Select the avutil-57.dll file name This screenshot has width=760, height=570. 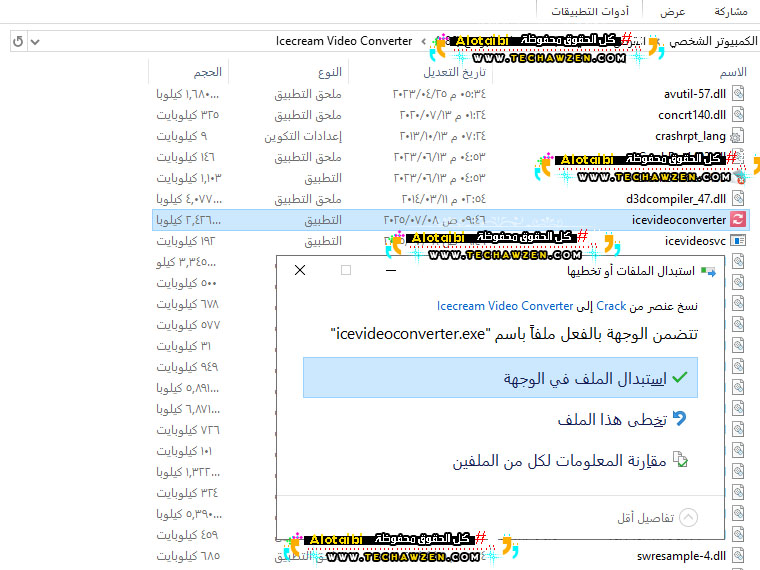click(695, 94)
